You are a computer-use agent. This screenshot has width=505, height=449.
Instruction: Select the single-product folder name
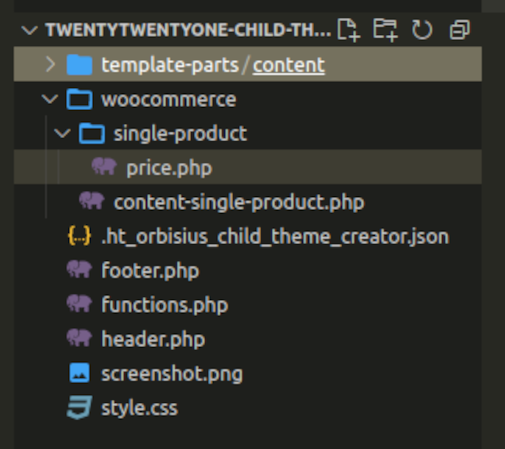(180, 134)
